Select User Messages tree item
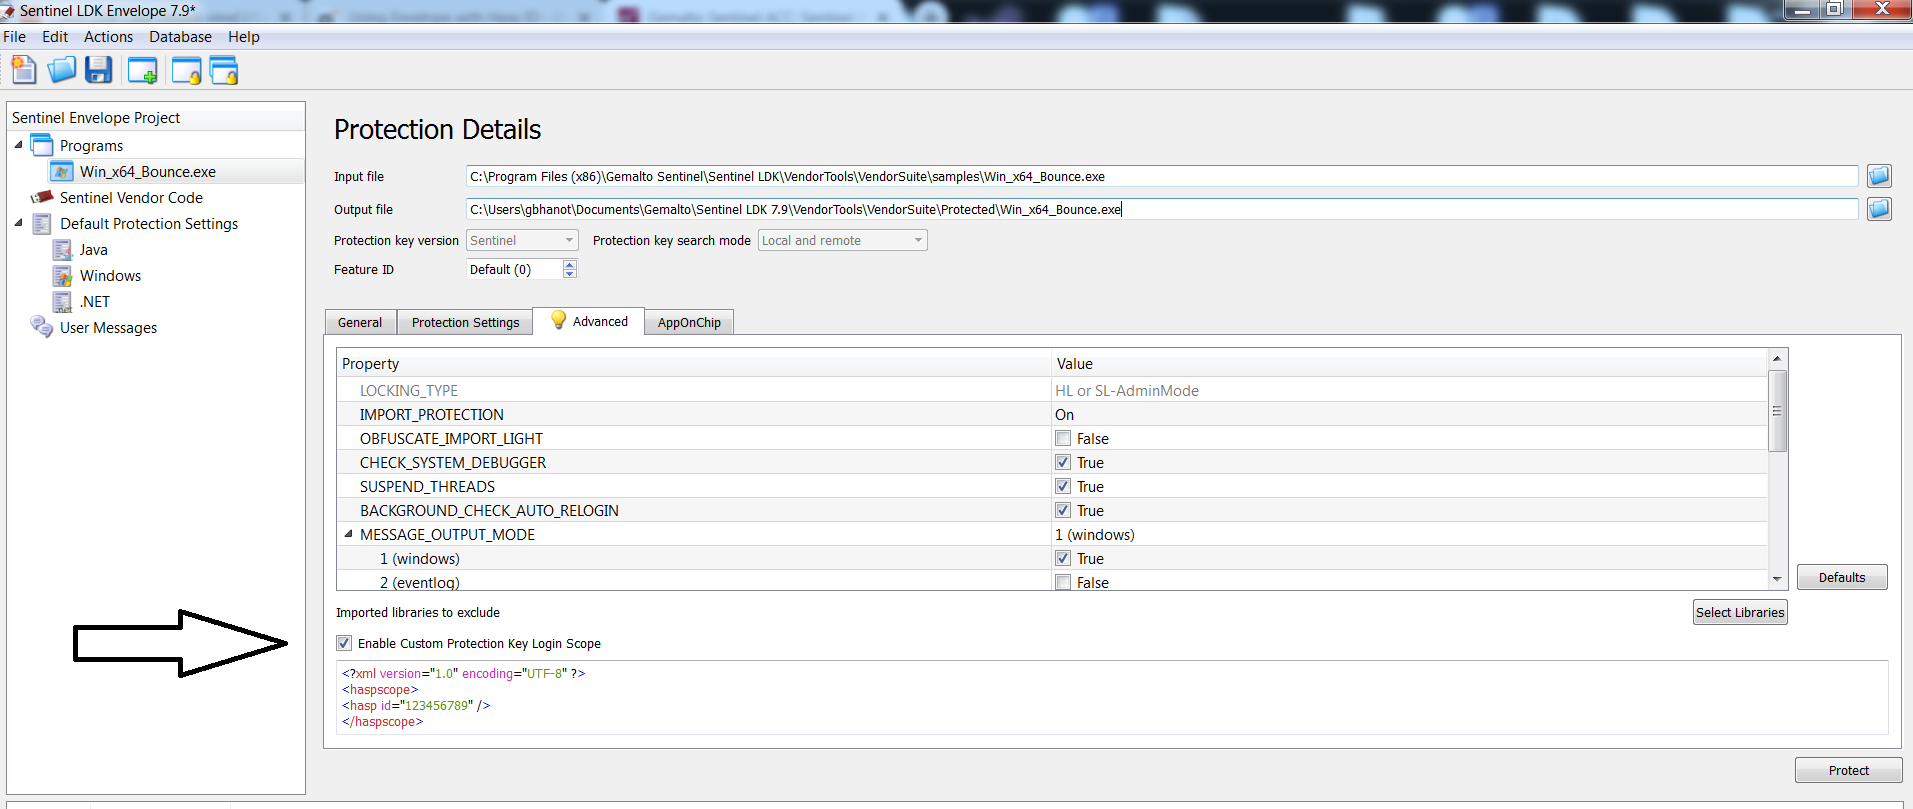Viewport: 1913px width, 809px height. [x=108, y=328]
